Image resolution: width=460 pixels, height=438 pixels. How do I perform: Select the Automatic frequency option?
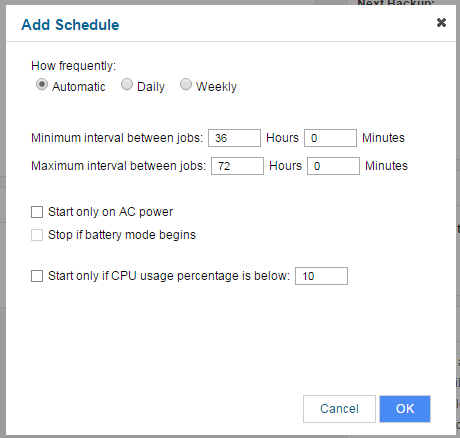pos(42,84)
